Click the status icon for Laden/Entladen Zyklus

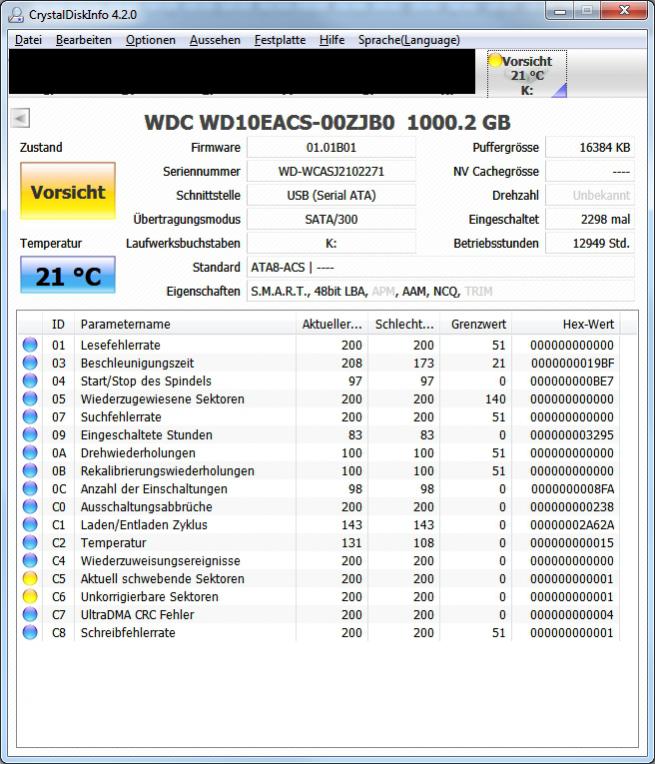coord(30,525)
